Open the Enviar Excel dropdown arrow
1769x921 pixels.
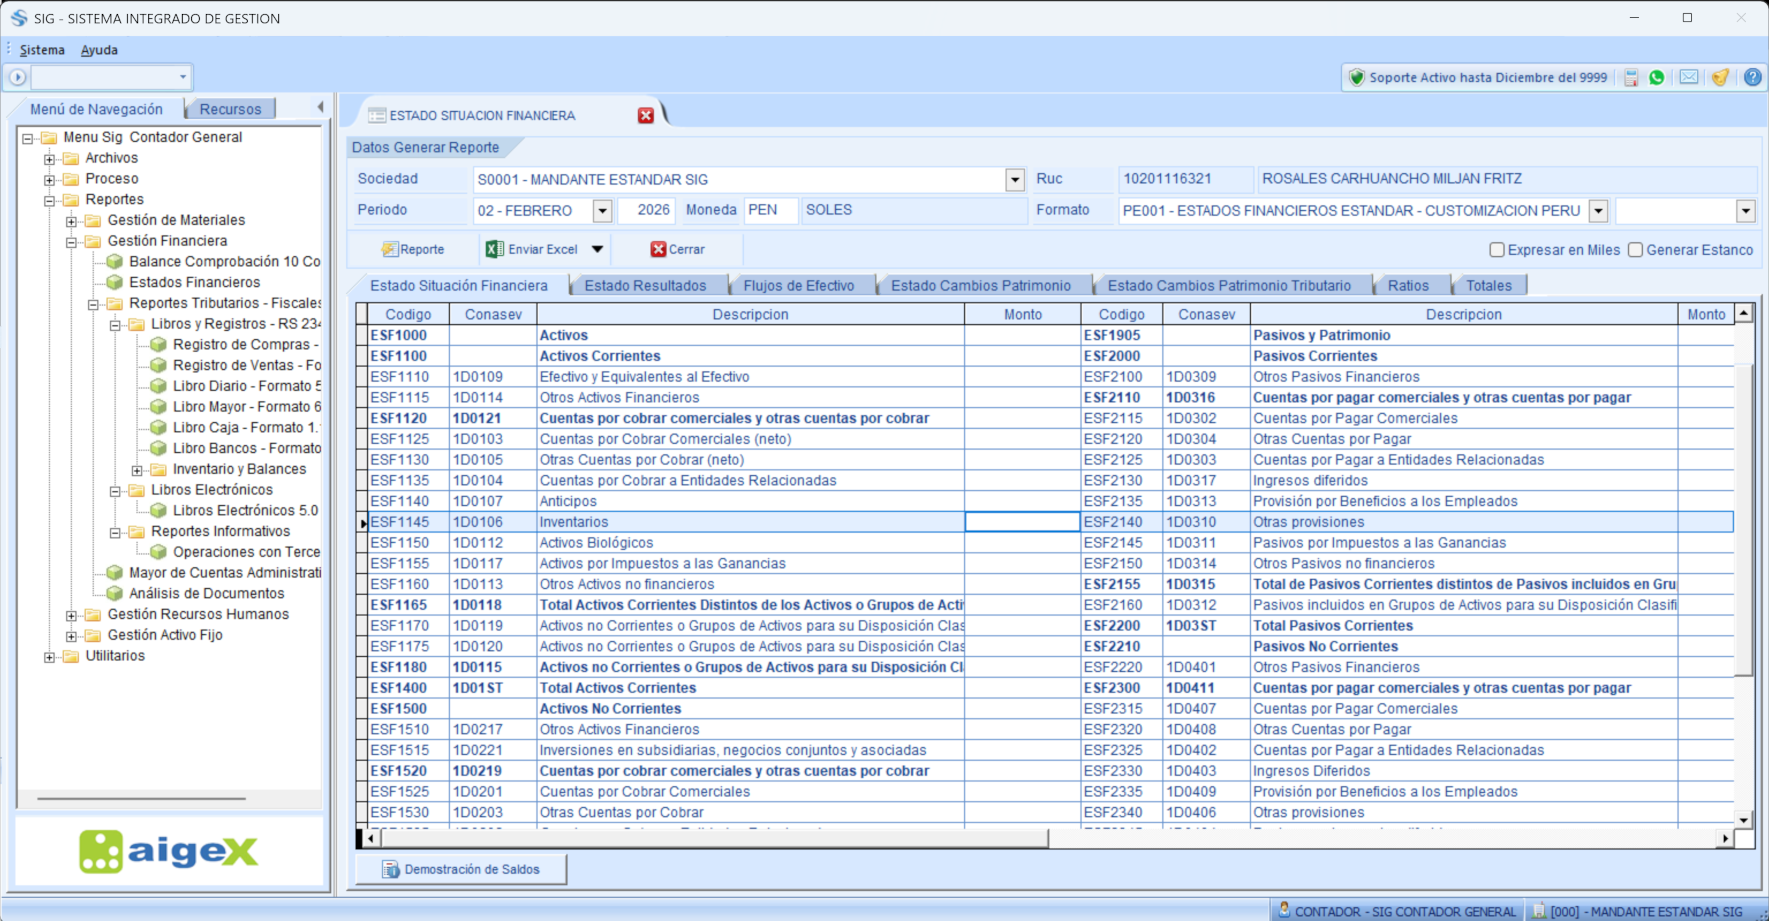[597, 248]
